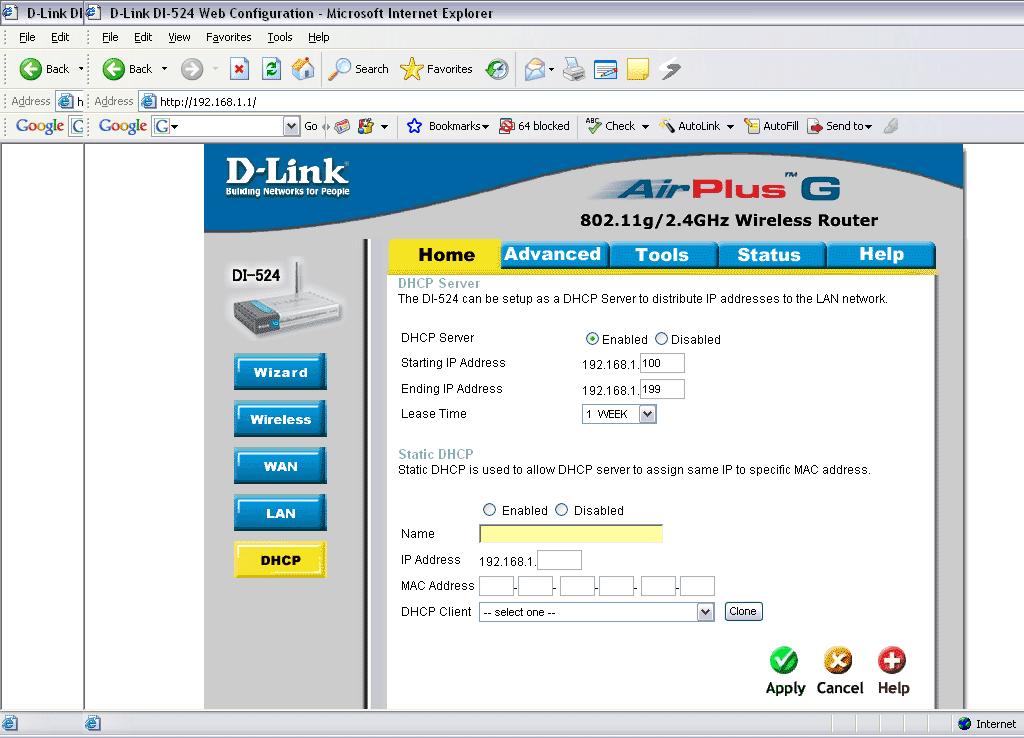Open the Mail envelope icon
Image resolution: width=1024 pixels, height=738 pixels.
point(535,69)
